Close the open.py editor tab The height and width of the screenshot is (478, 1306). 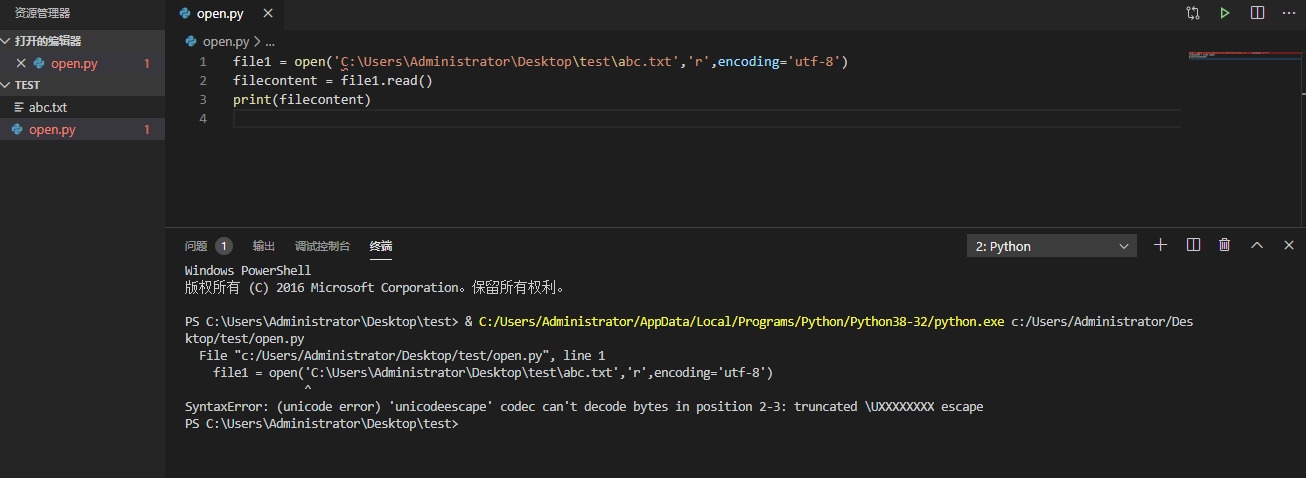point(266,14)
